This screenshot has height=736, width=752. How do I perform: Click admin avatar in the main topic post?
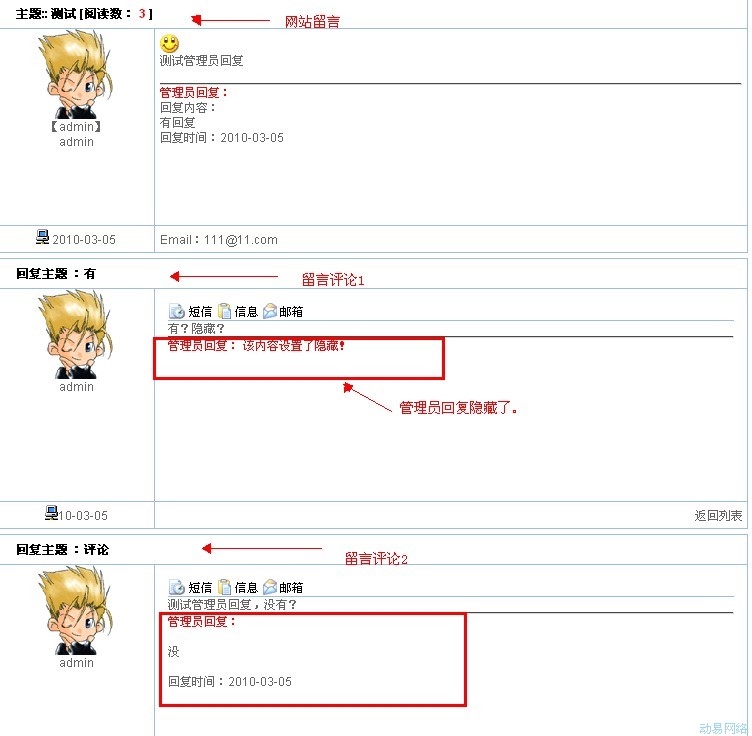[x=76, y=74]
